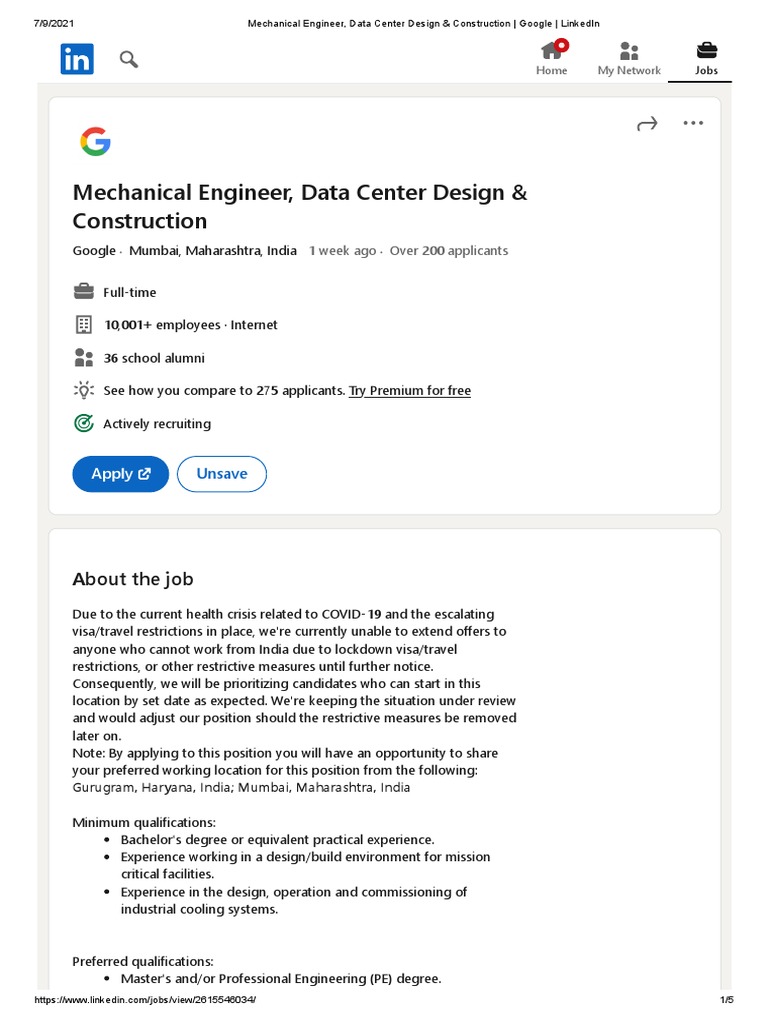
Task: Click the Full-time briefcase icon
Action: coord(84,292)
